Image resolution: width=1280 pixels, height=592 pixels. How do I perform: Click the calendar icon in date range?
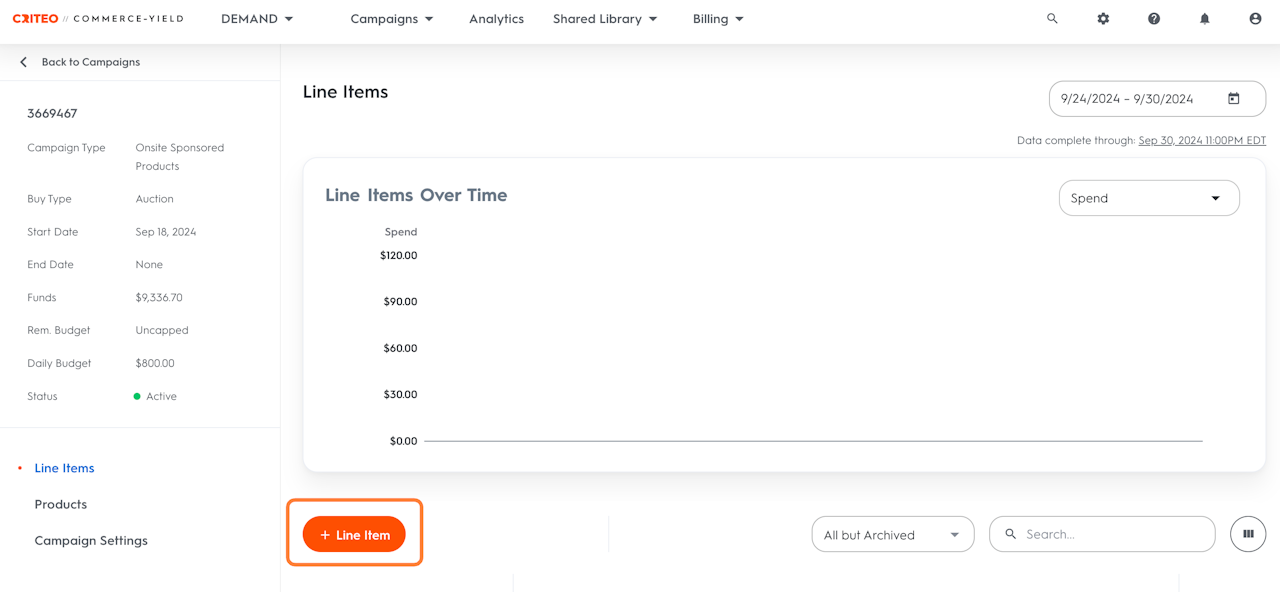[x=1234, y=99]
